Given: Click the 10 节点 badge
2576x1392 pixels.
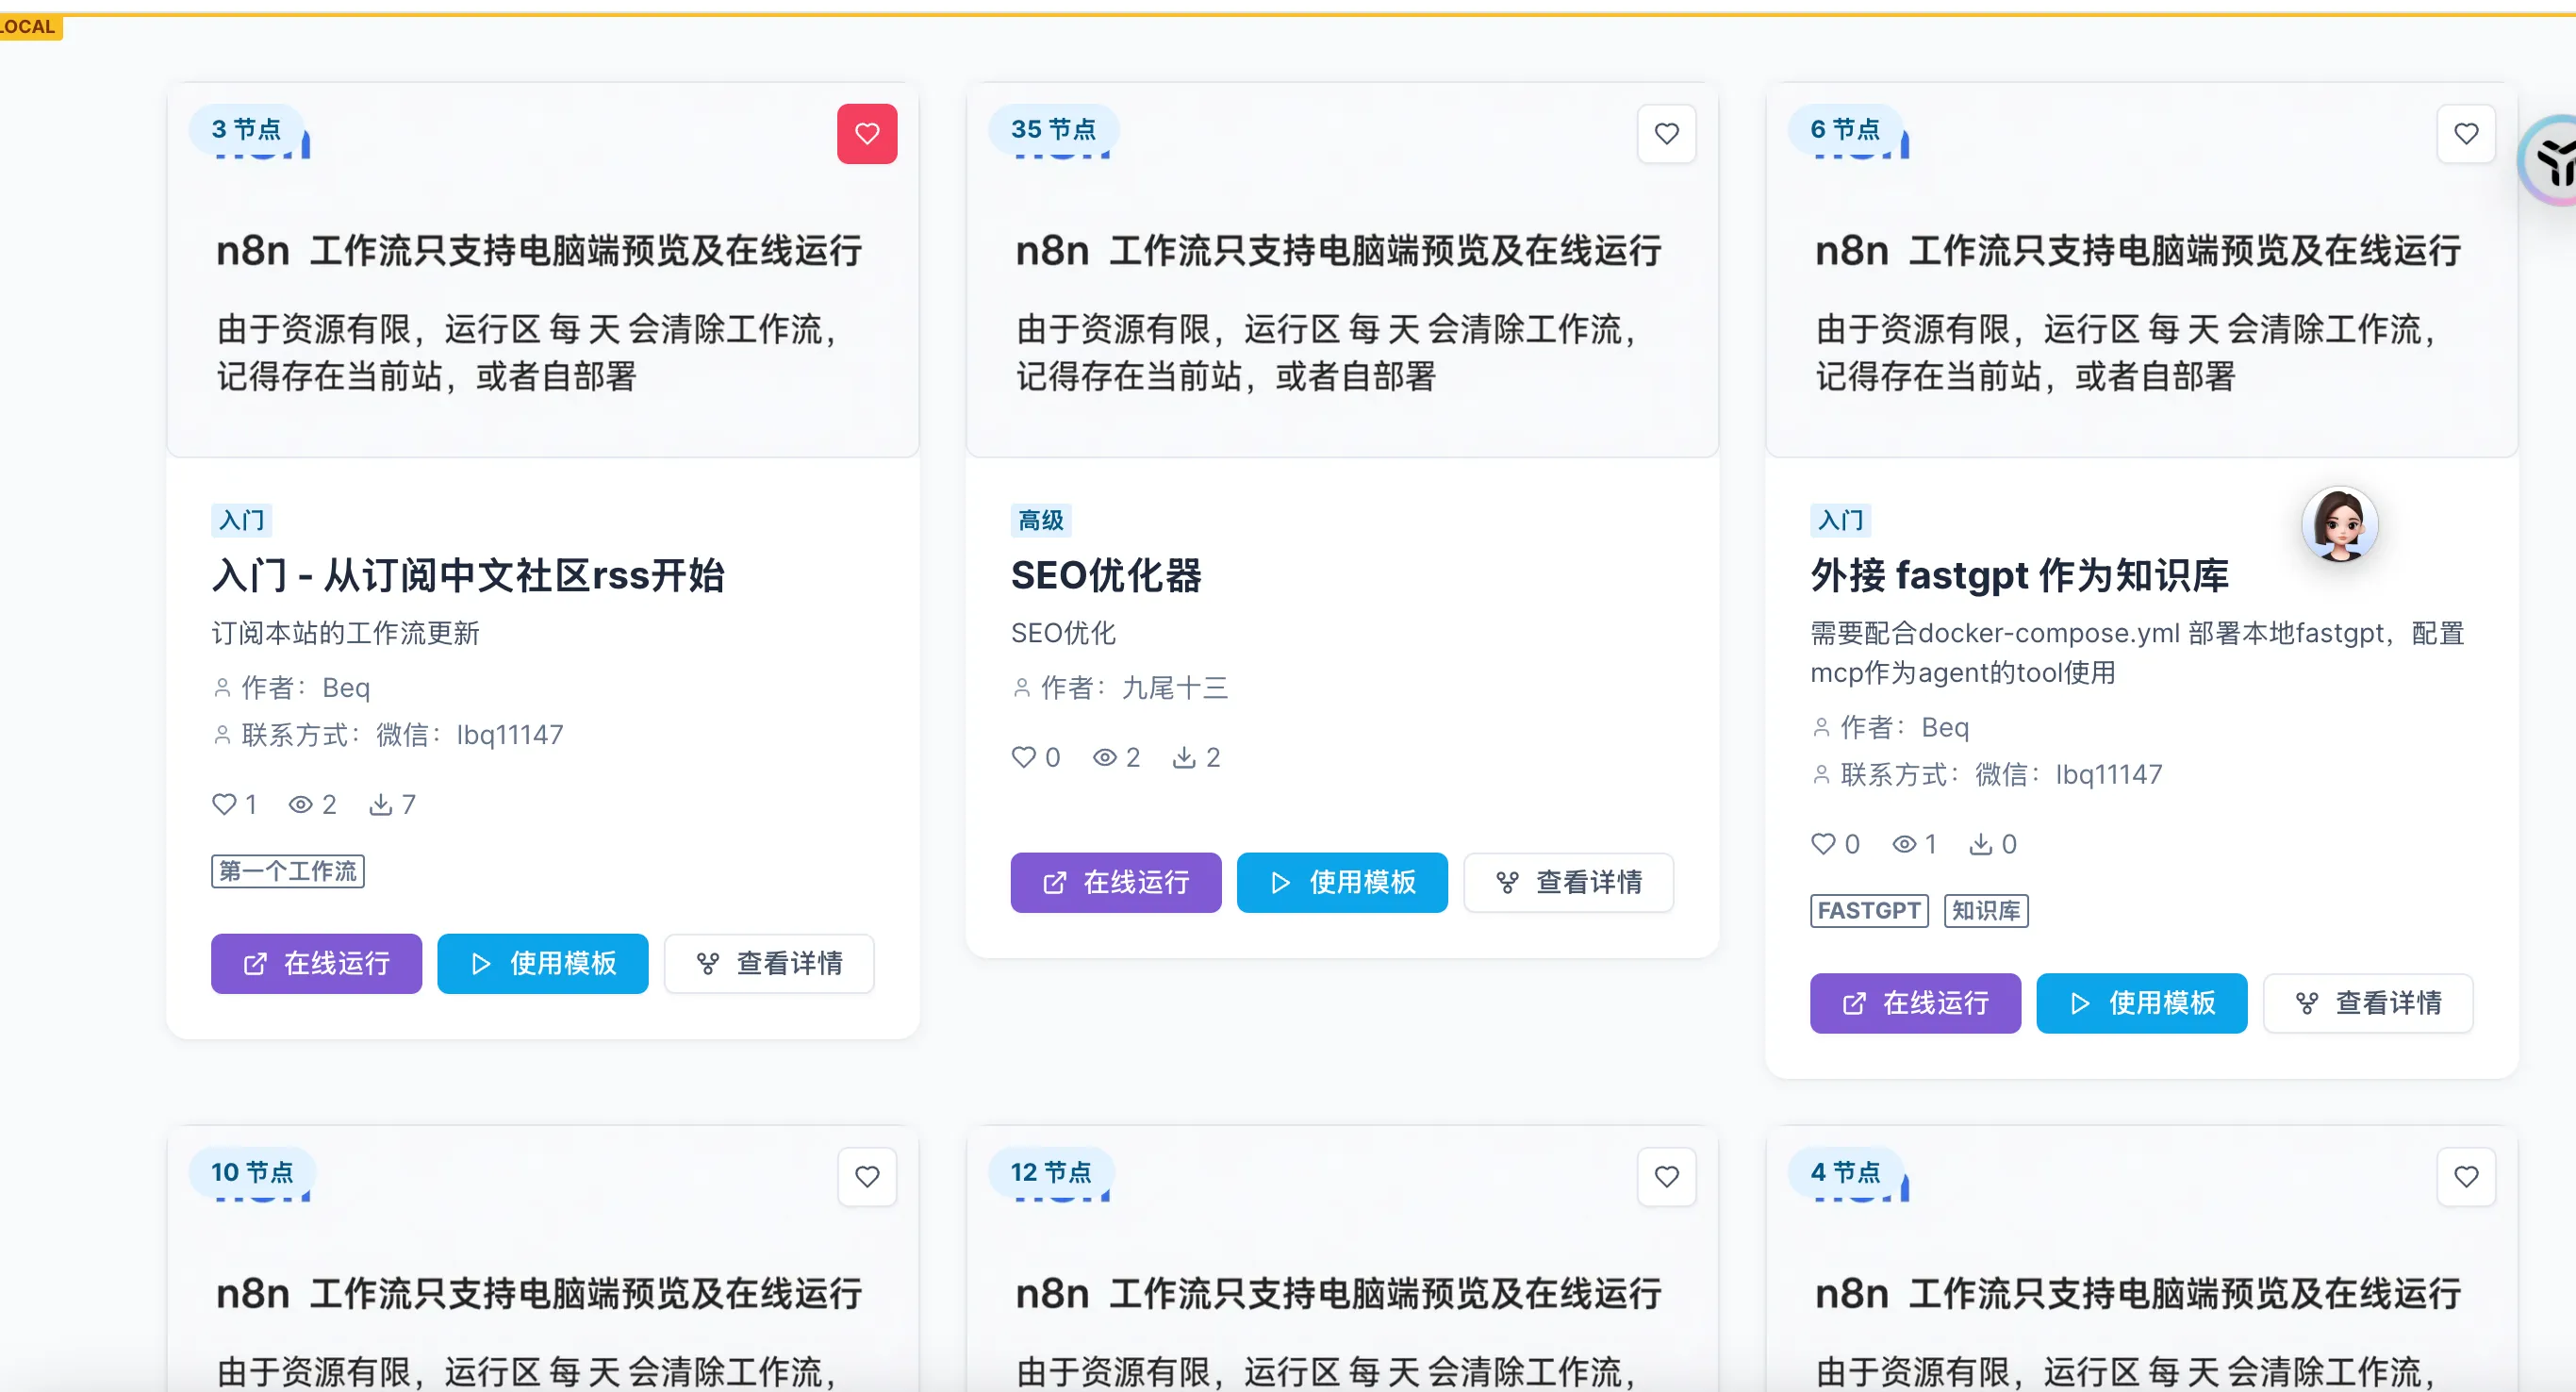Looking at the screenshot, I should pyautogui.click(x=252, y=1172).
